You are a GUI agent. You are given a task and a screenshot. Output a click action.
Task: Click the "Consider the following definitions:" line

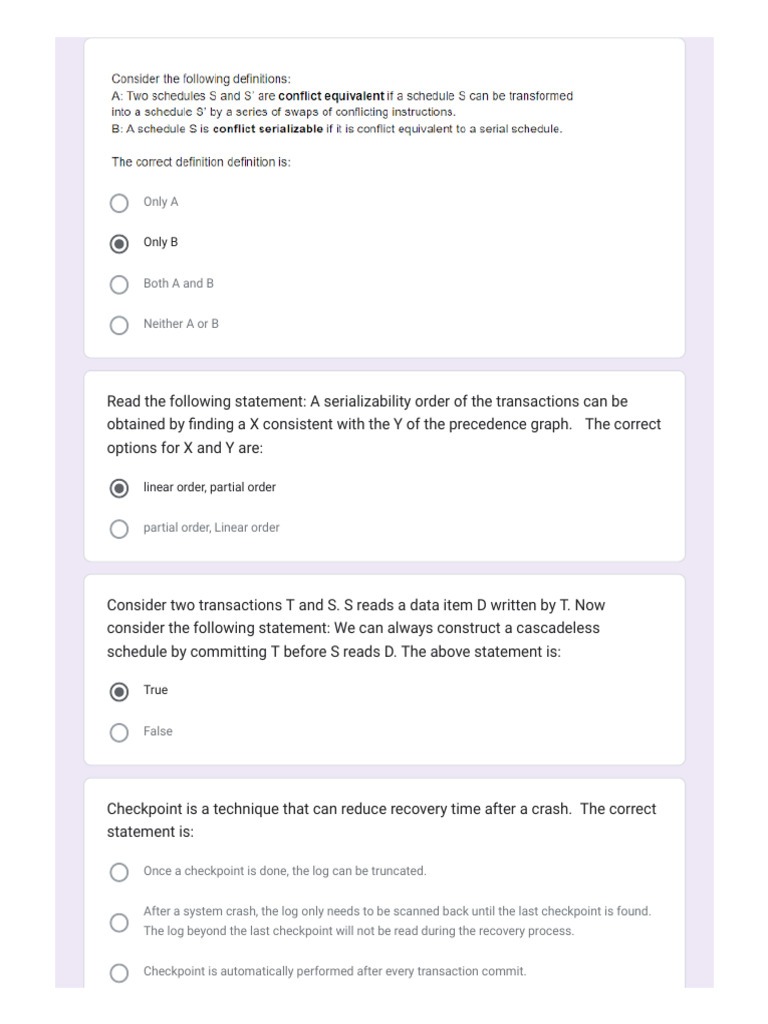[x=200, y=79]
